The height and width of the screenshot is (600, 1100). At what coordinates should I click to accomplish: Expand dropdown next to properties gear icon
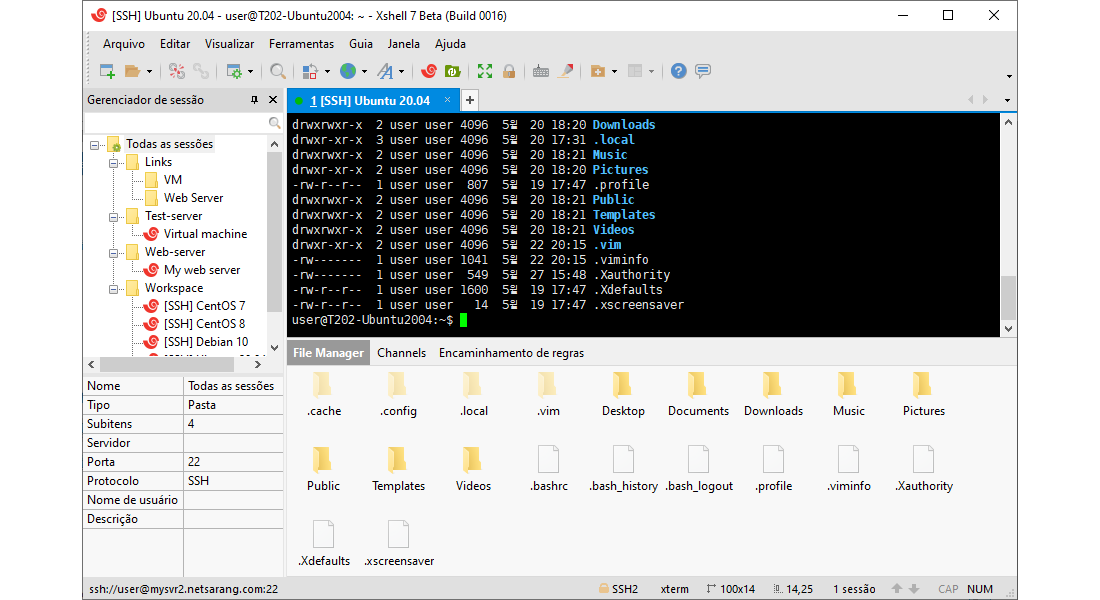point(250,72)
